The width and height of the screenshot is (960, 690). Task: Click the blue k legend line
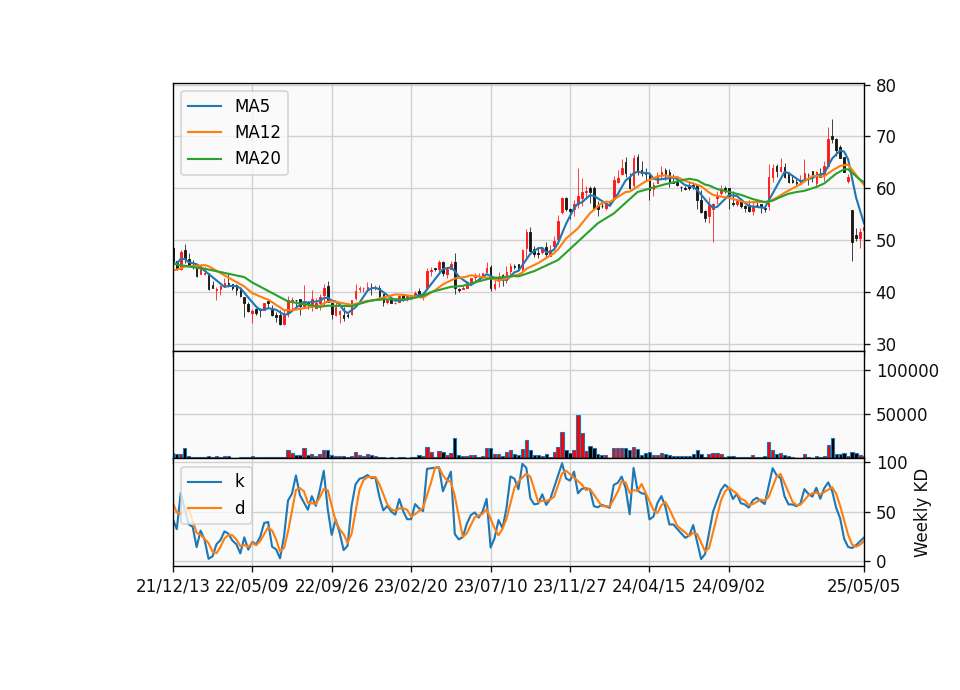click(204, 482)
